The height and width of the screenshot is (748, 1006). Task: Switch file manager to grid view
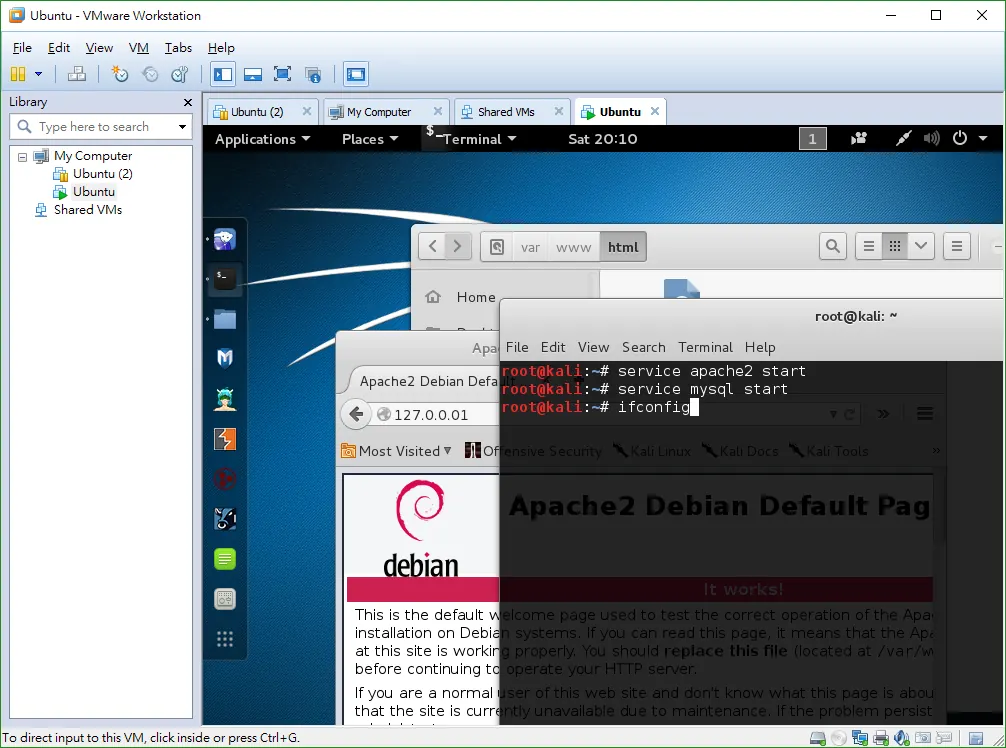[x=895, y=246]
